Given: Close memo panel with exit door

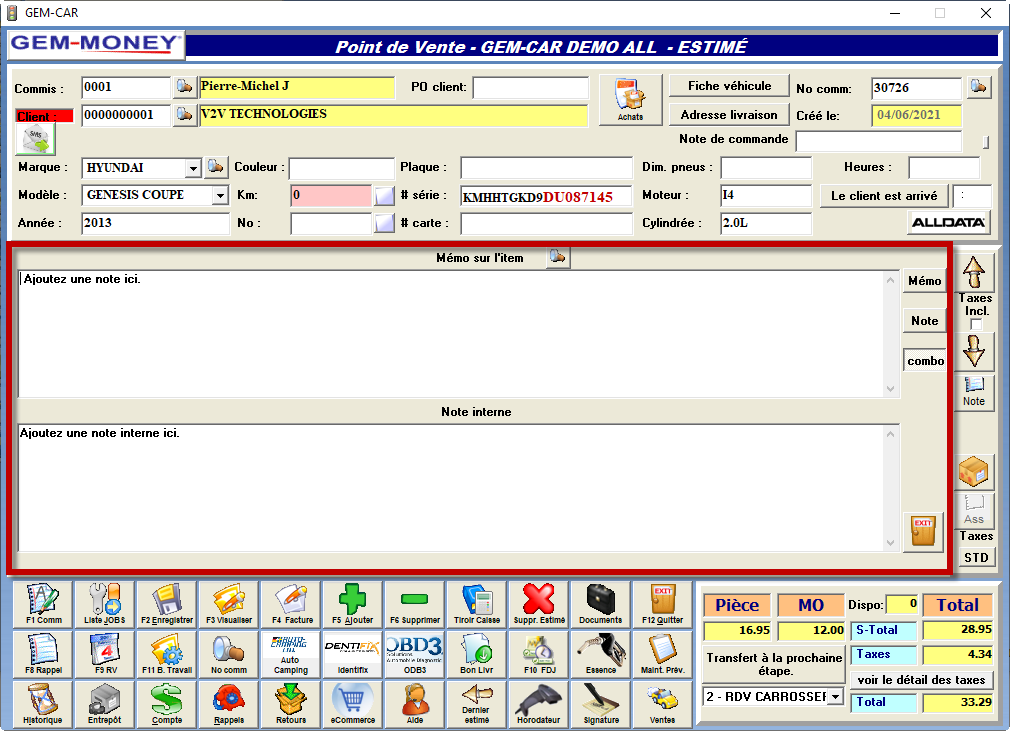Looking at the screenshot, I should click(923, 532).
